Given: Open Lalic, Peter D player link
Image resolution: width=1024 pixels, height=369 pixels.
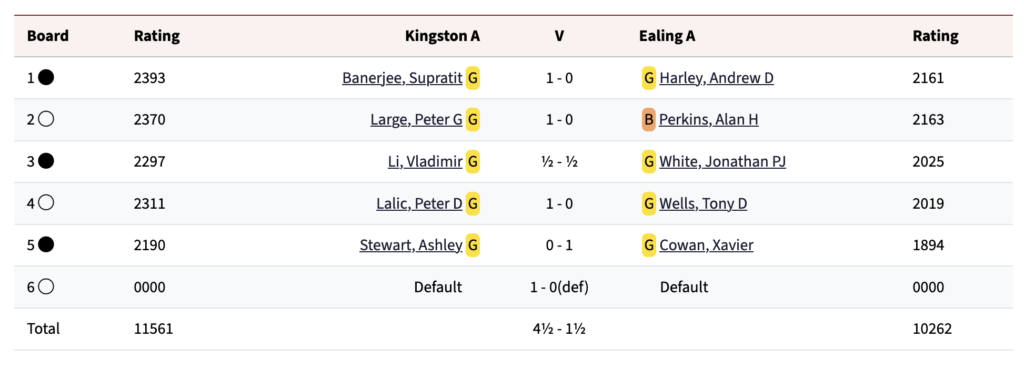Looking at the screenshot, I should coord(419,204).
